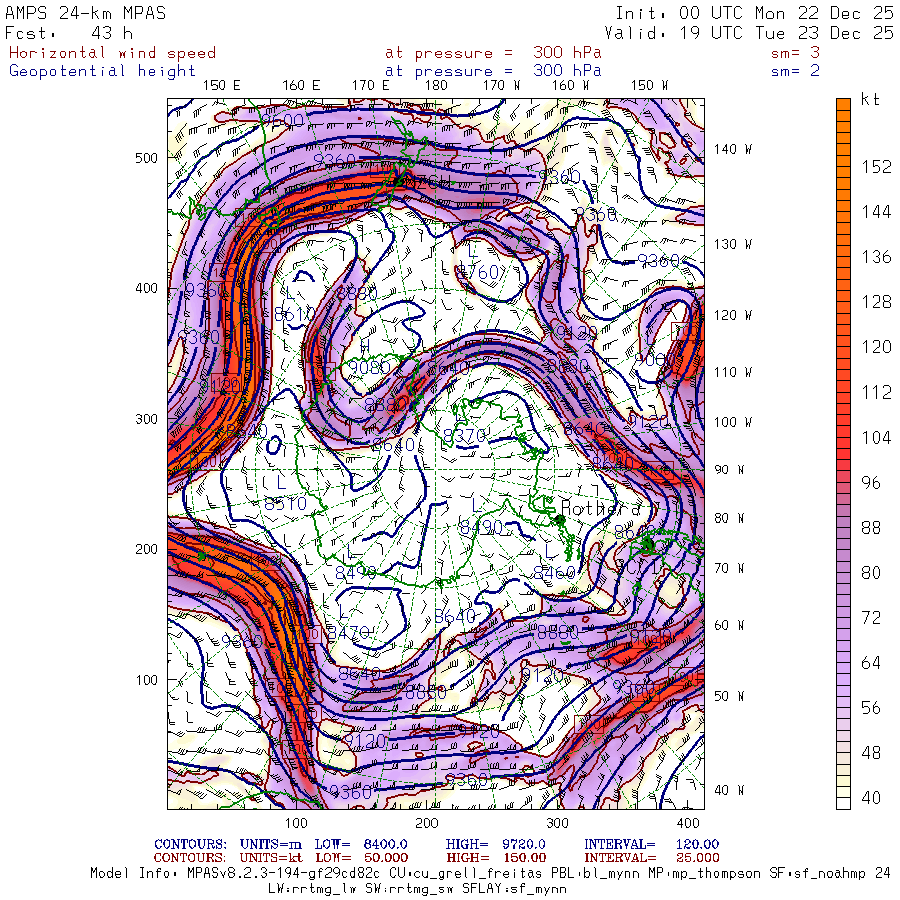Click the "400" tick label on the bottom axis
Screen dimensions: 900x900
click(688, 824)
